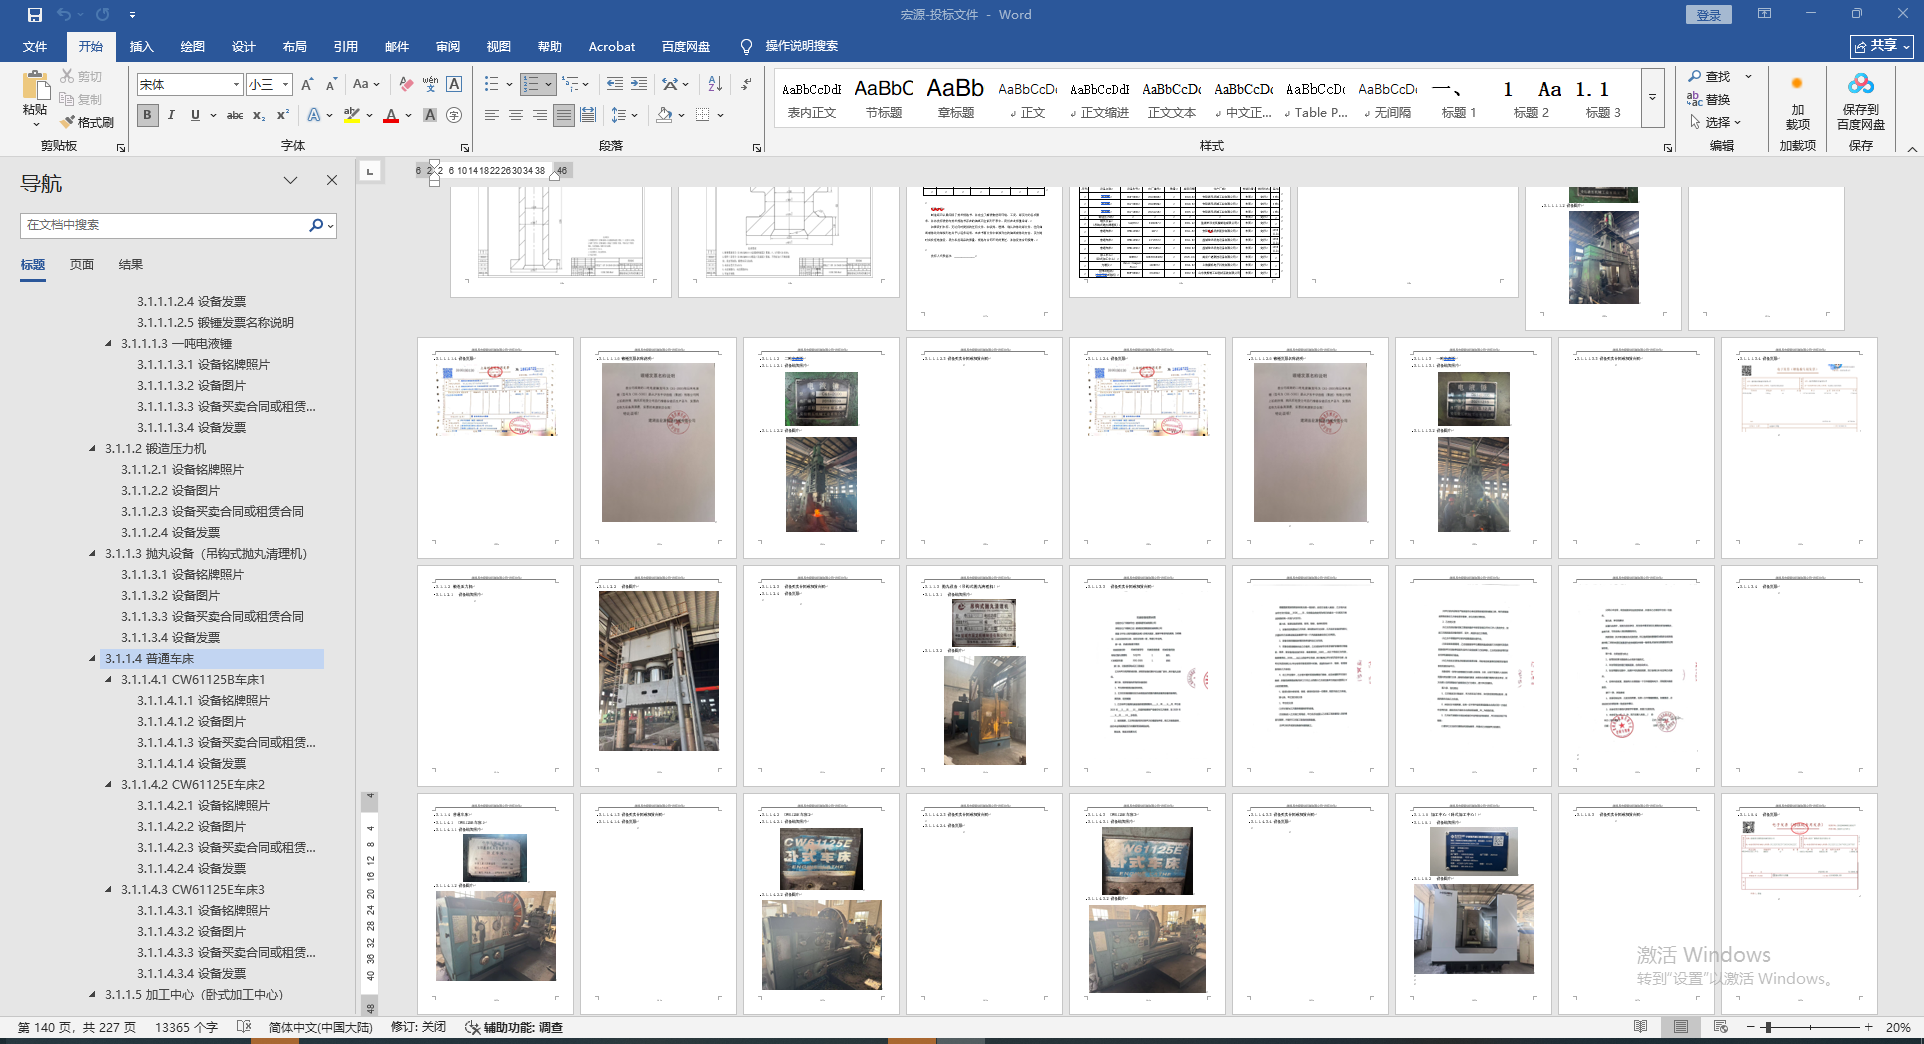
Task: Open the navigation pane options dropdown
Action: click(290, 181)
